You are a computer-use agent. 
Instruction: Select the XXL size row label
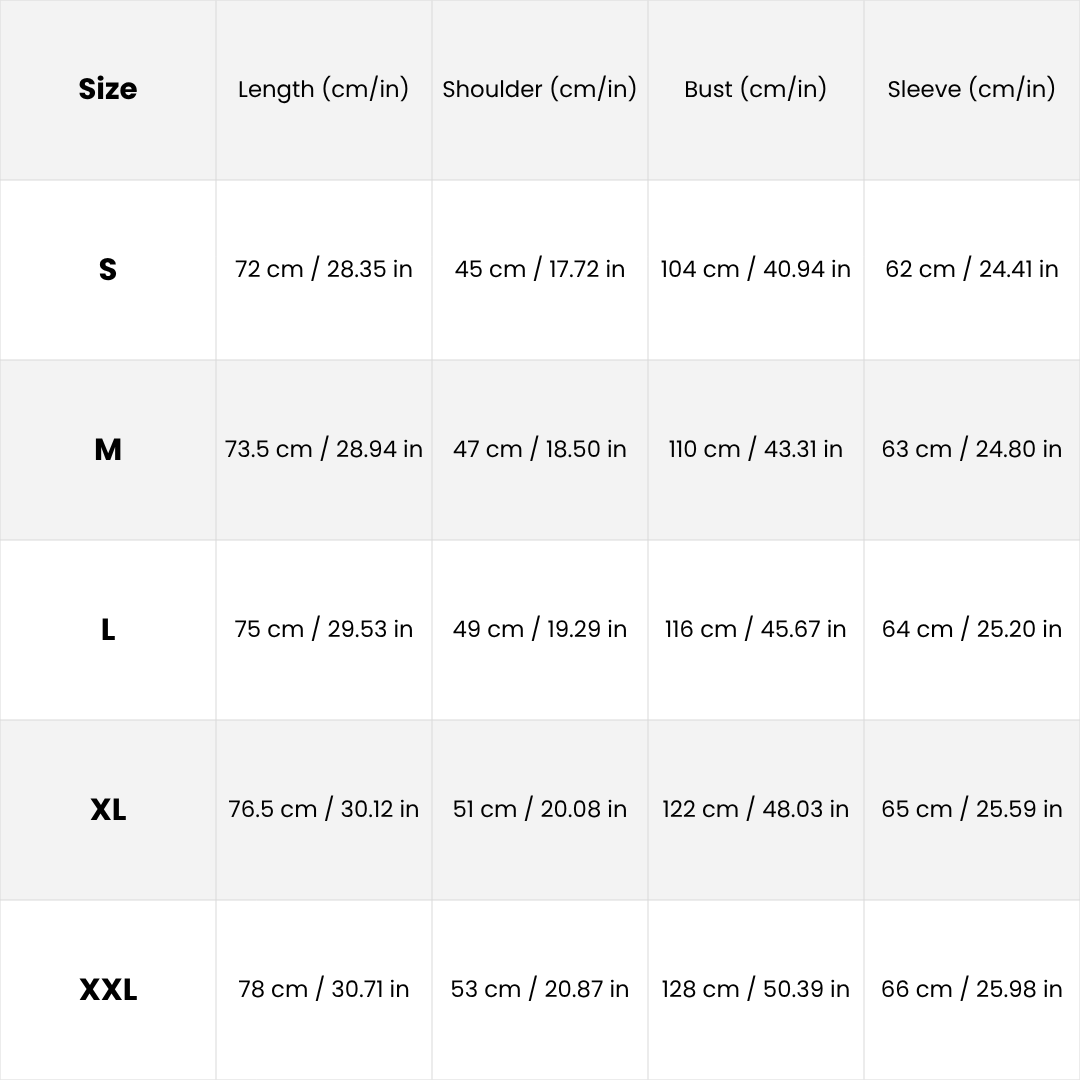pos(108,989)
